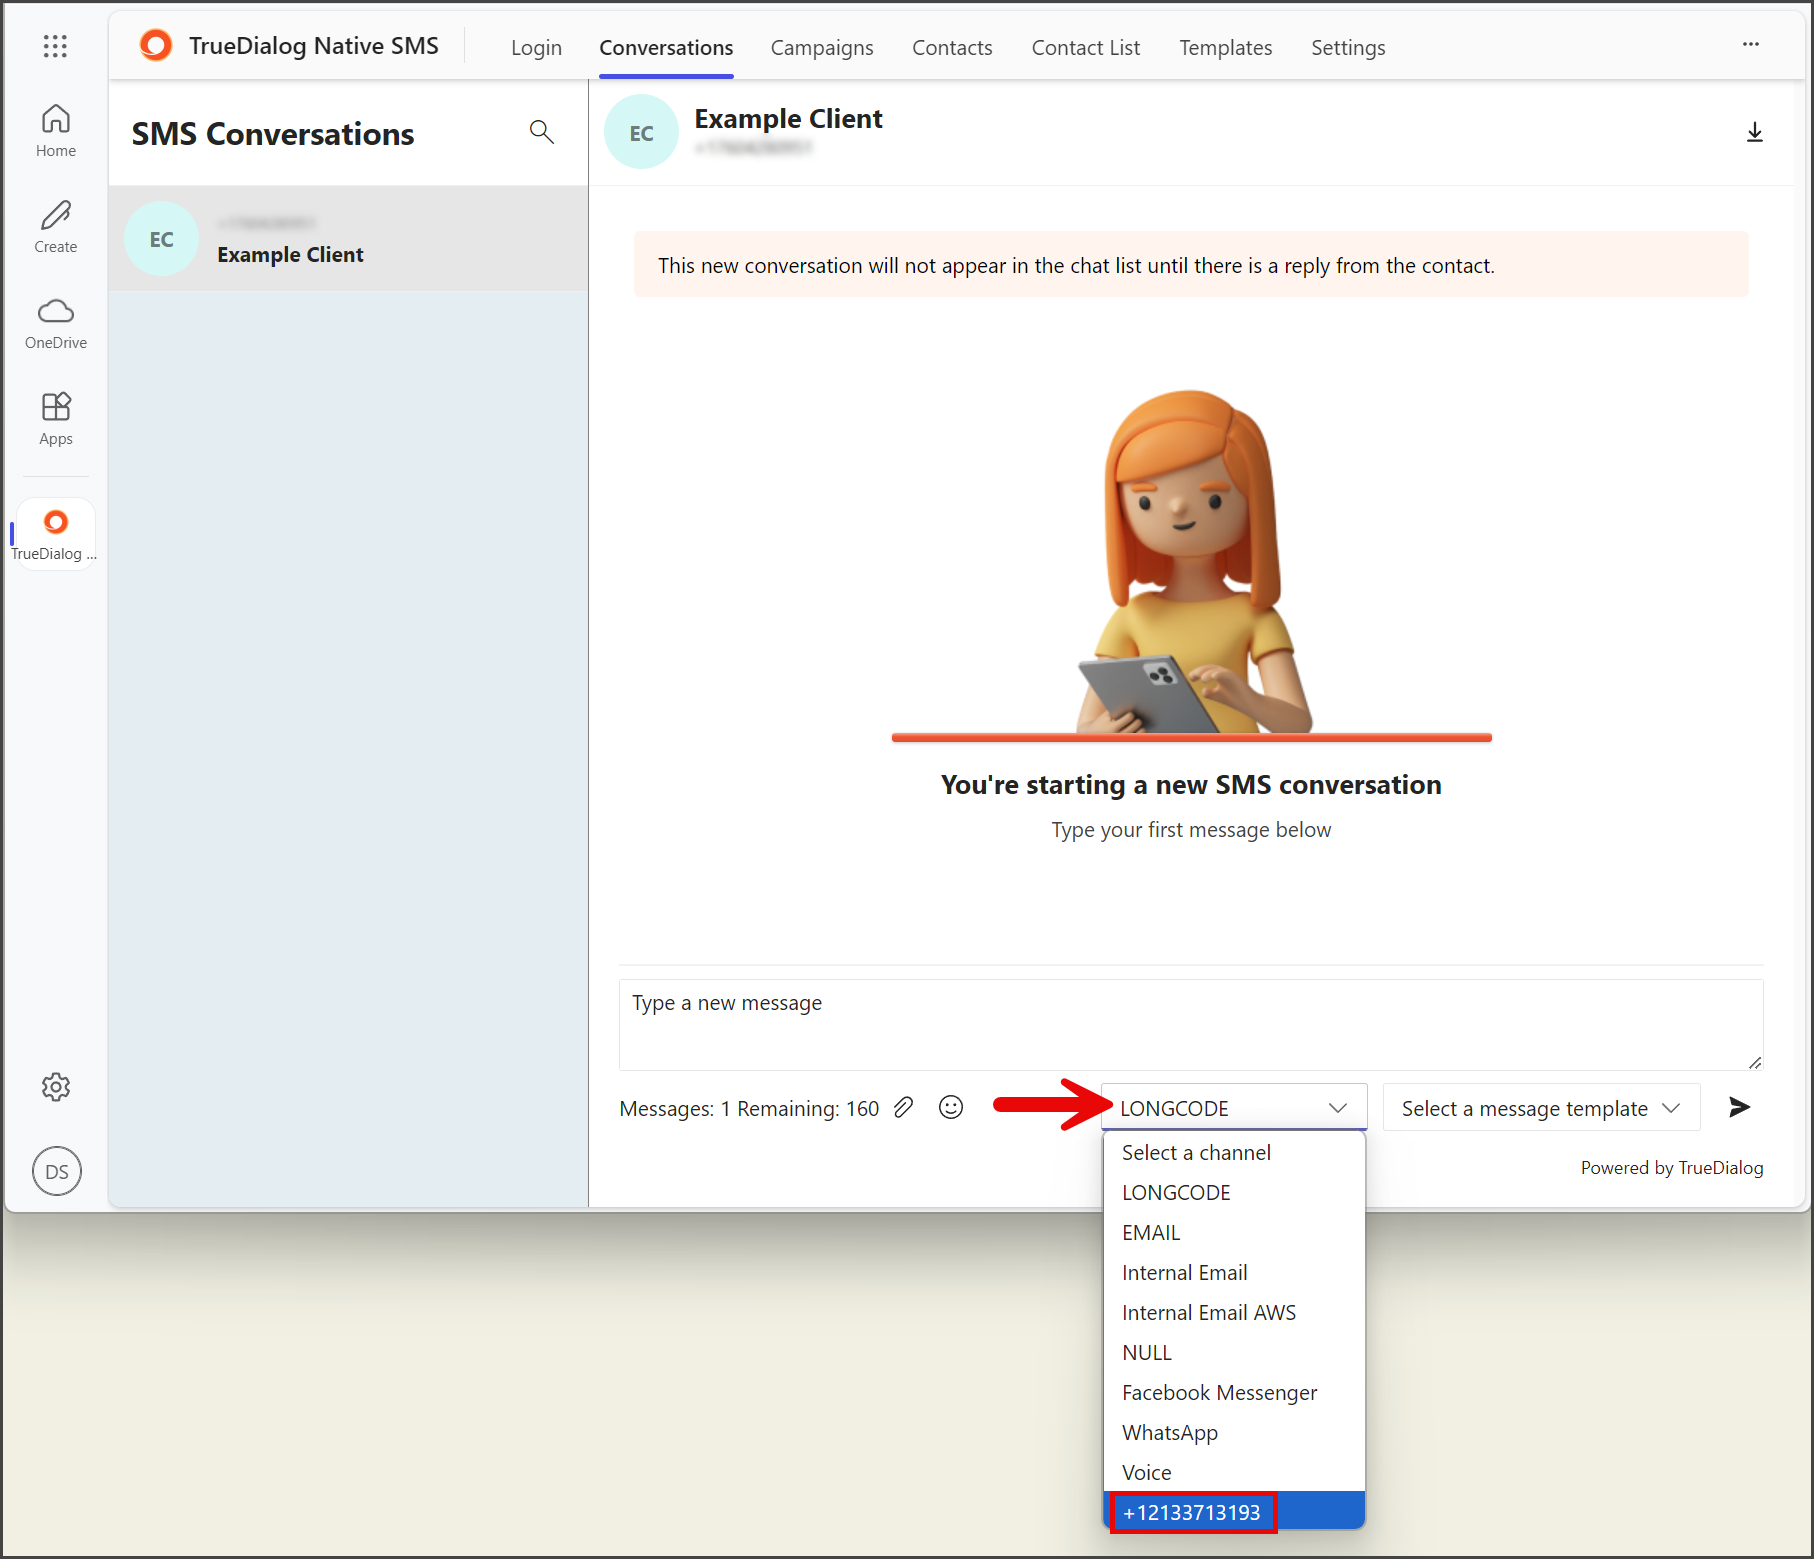This screenshot has height=1559, width=1814.
Task: Open the emoji picker smiley icon
Action: coord(951,1107)
